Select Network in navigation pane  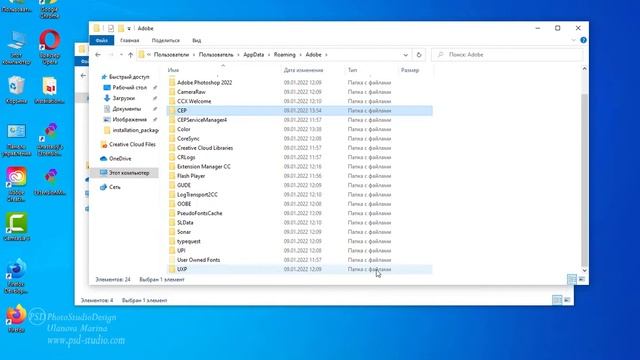coord(110,187)
